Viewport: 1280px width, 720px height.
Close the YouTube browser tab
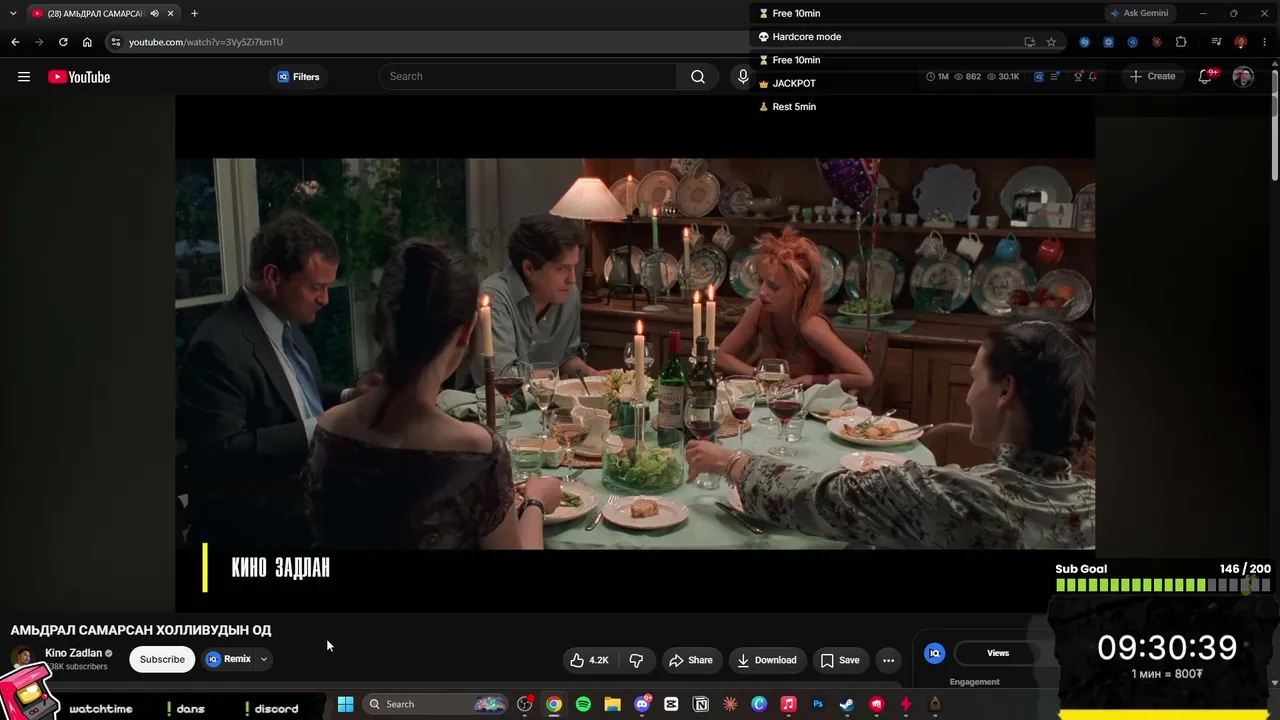click(171, 13)
